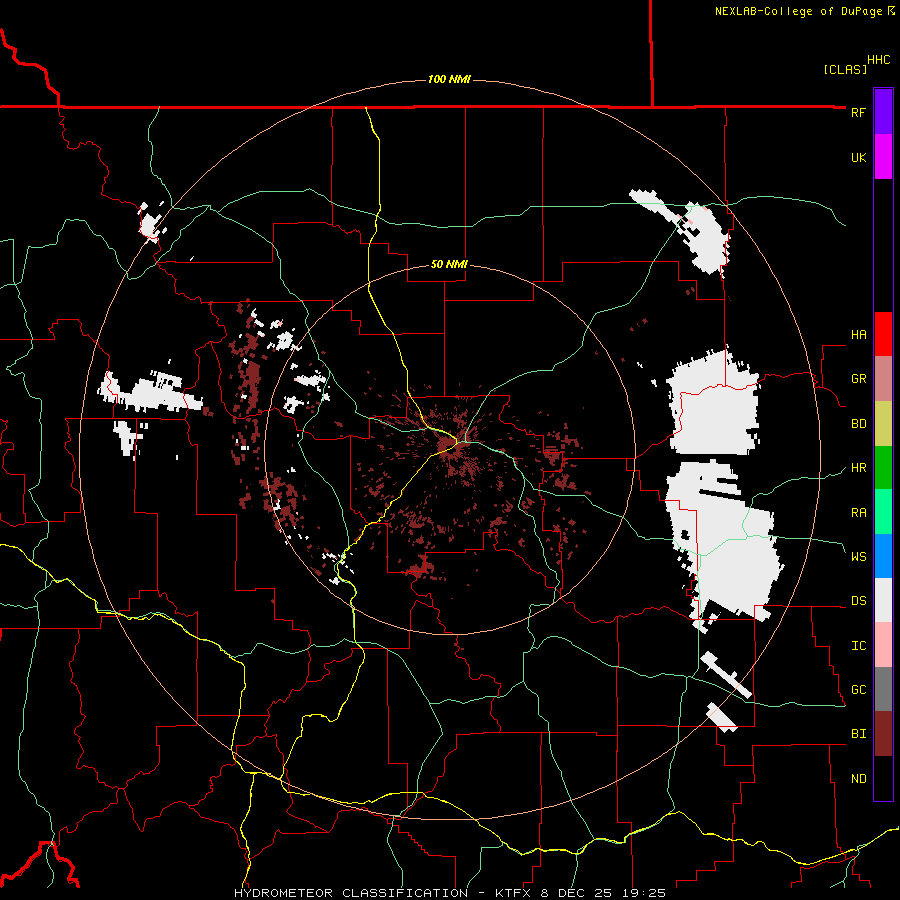This screenshot has width=900, height=900.
Task: Select the dusty pink GR legend swatch
Action: coord(883,379)
